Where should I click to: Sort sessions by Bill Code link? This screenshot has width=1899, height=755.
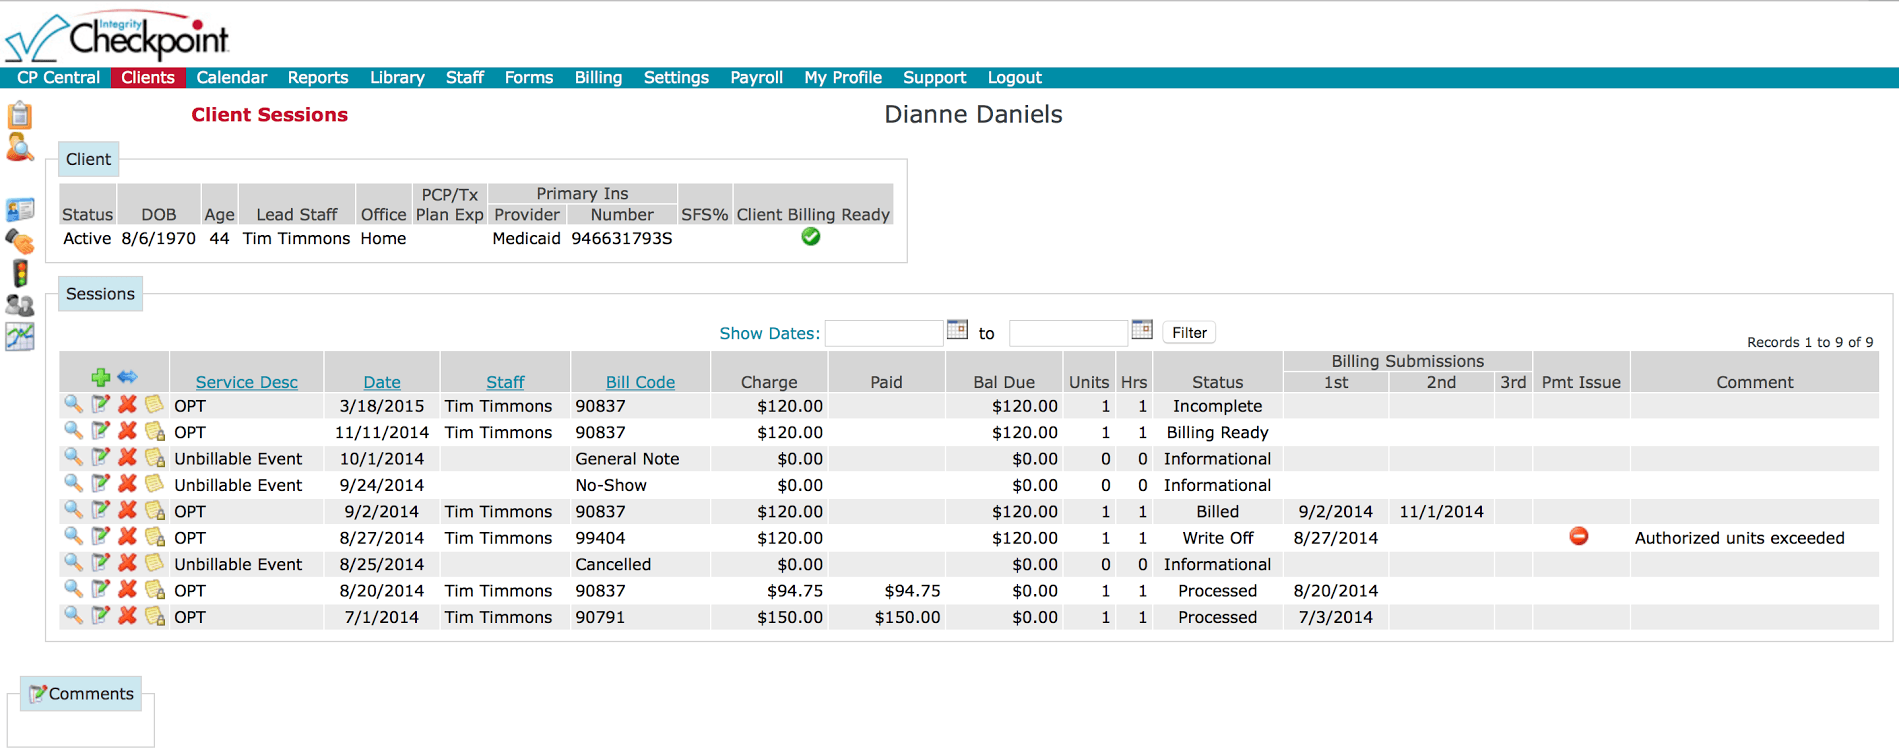tap(640, 382)
